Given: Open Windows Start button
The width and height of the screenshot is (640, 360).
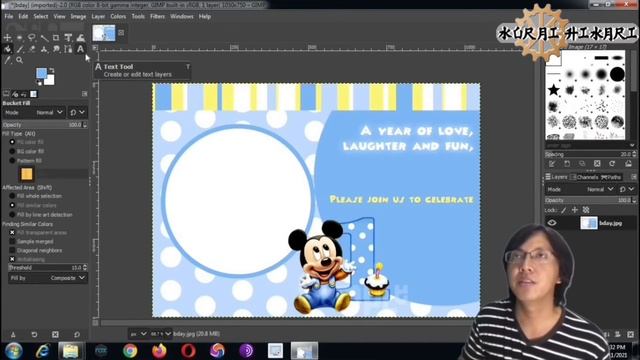Looking at the screenshot, I should [x=13, y=351].
